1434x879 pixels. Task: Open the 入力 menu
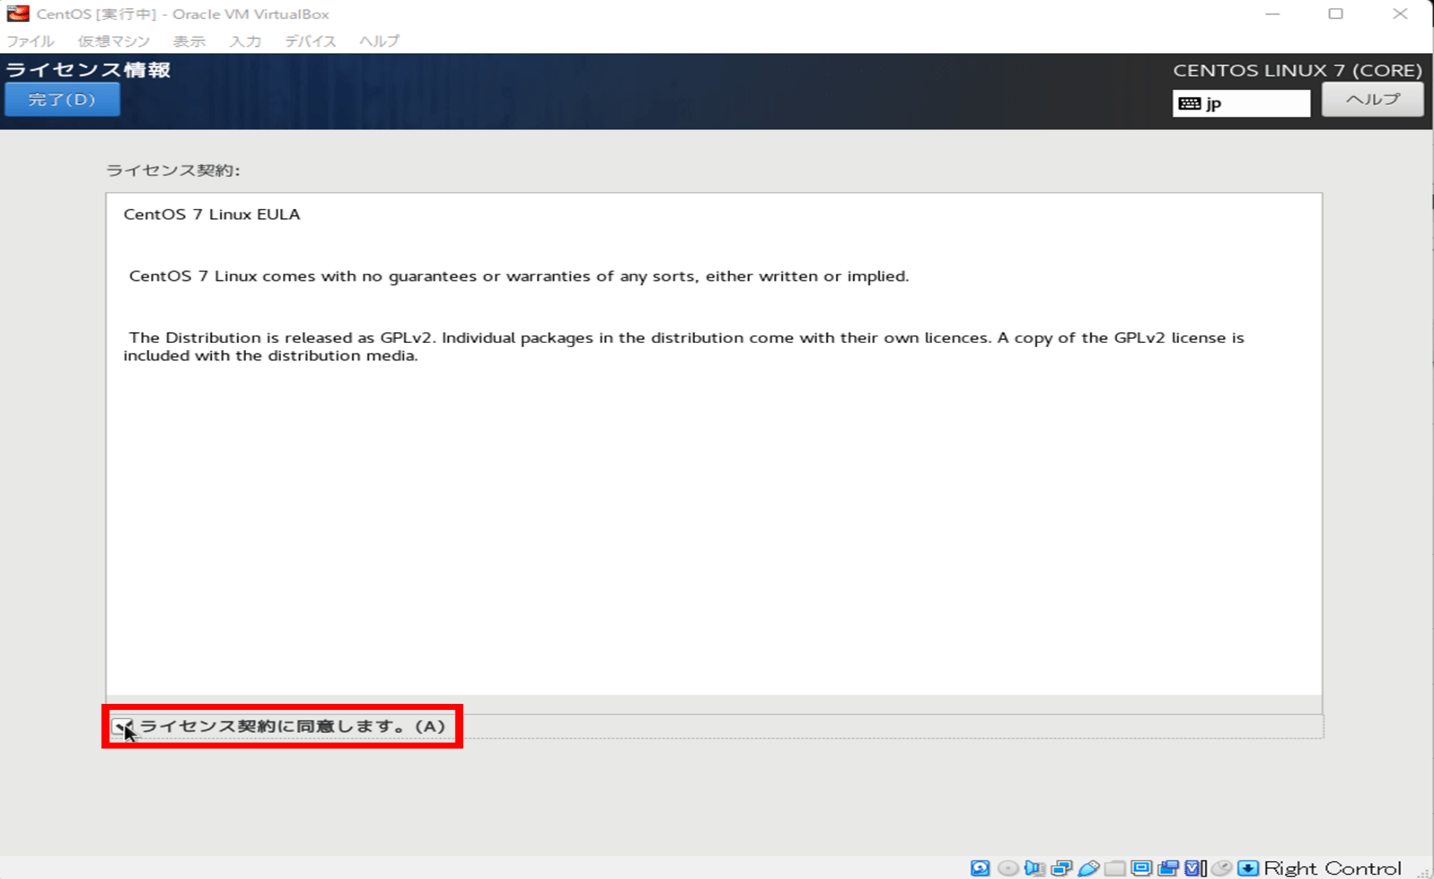tap(245, 41)
